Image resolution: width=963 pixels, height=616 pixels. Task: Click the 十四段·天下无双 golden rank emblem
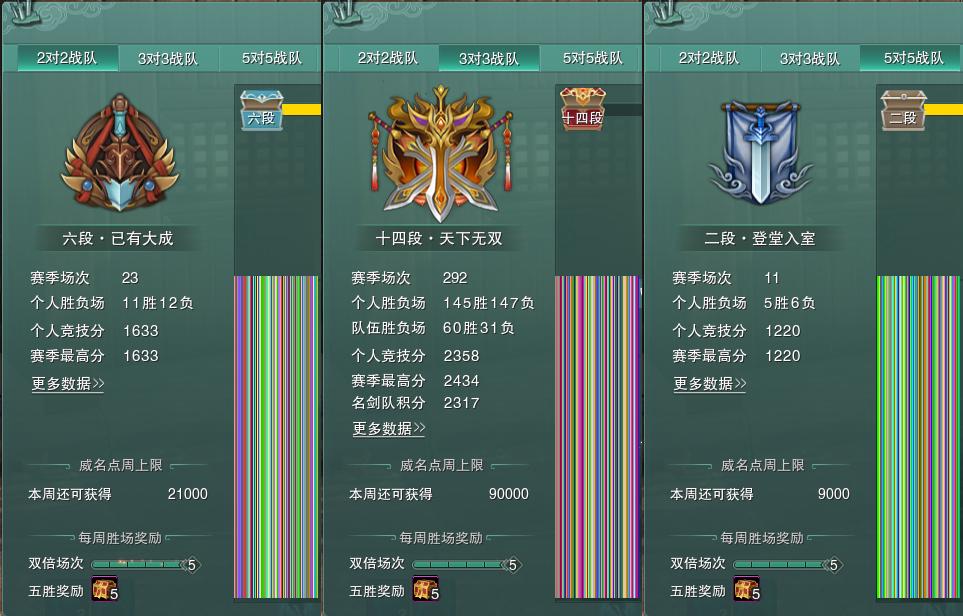tap(440, 154)
